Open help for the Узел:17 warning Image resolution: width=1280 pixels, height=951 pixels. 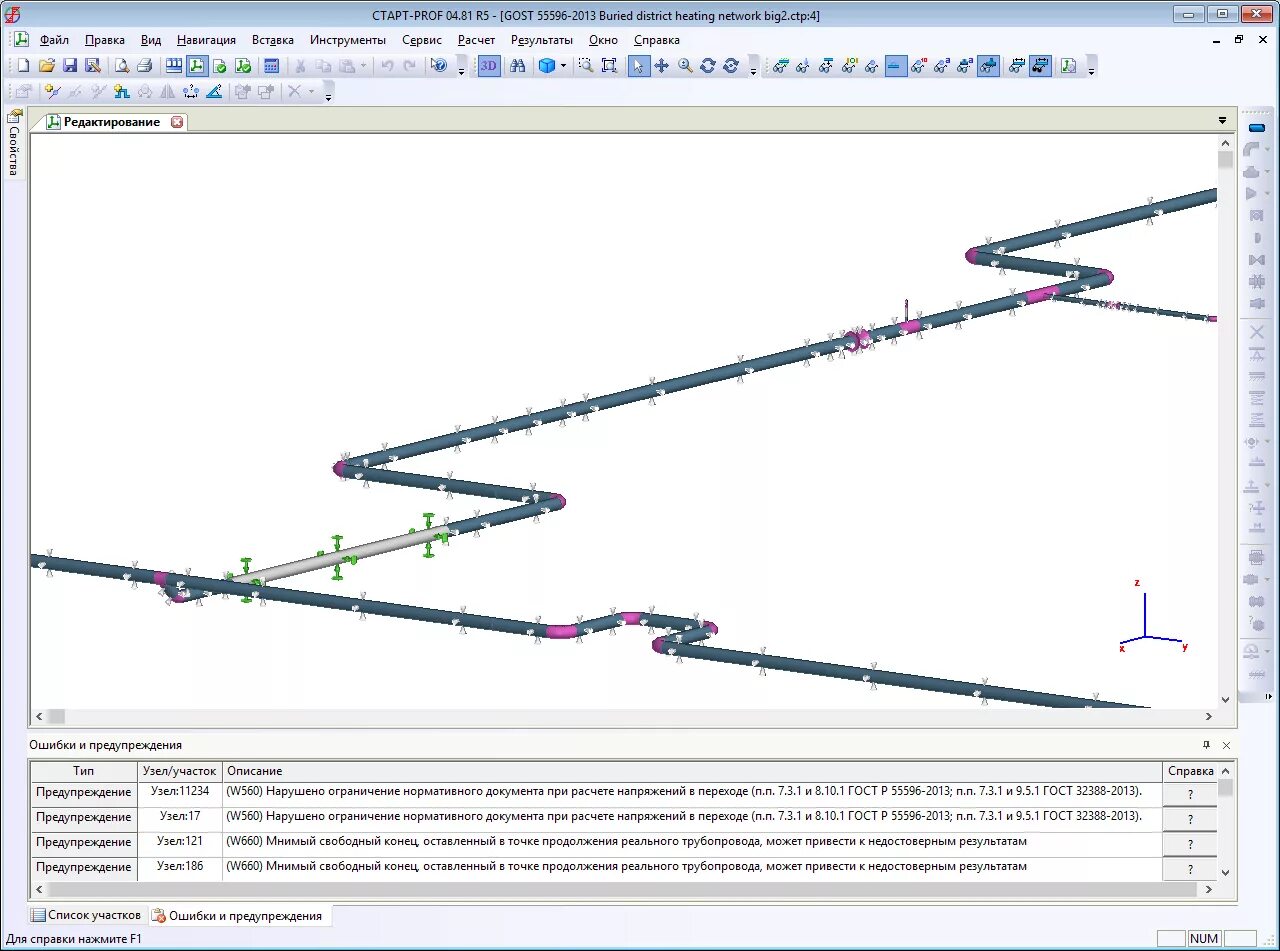(1190, 819)
